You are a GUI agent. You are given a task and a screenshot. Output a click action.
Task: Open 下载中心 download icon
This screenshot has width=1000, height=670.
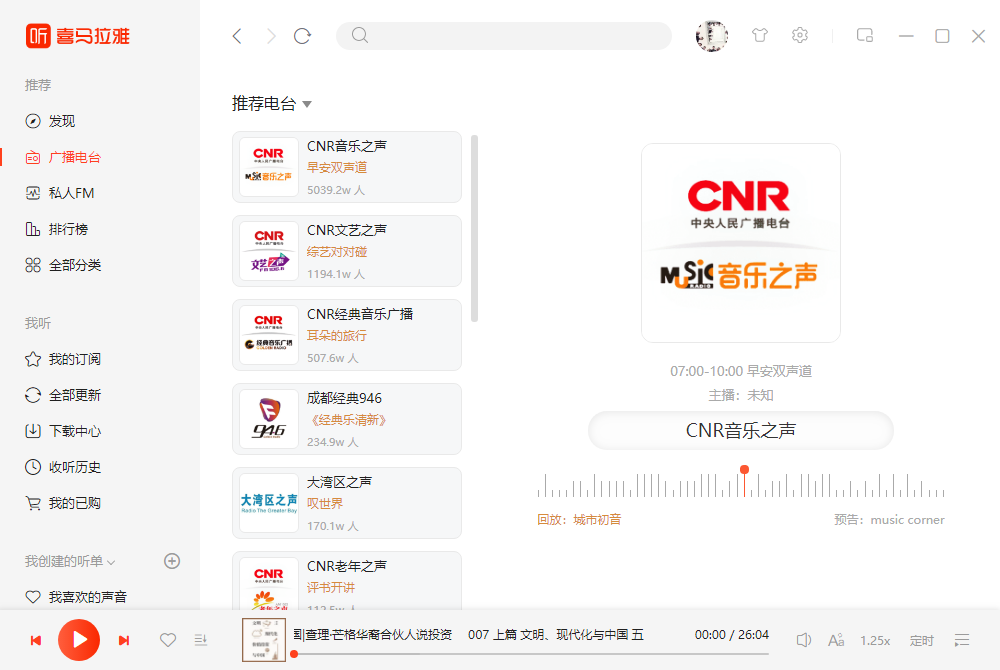tap(33, 431)
